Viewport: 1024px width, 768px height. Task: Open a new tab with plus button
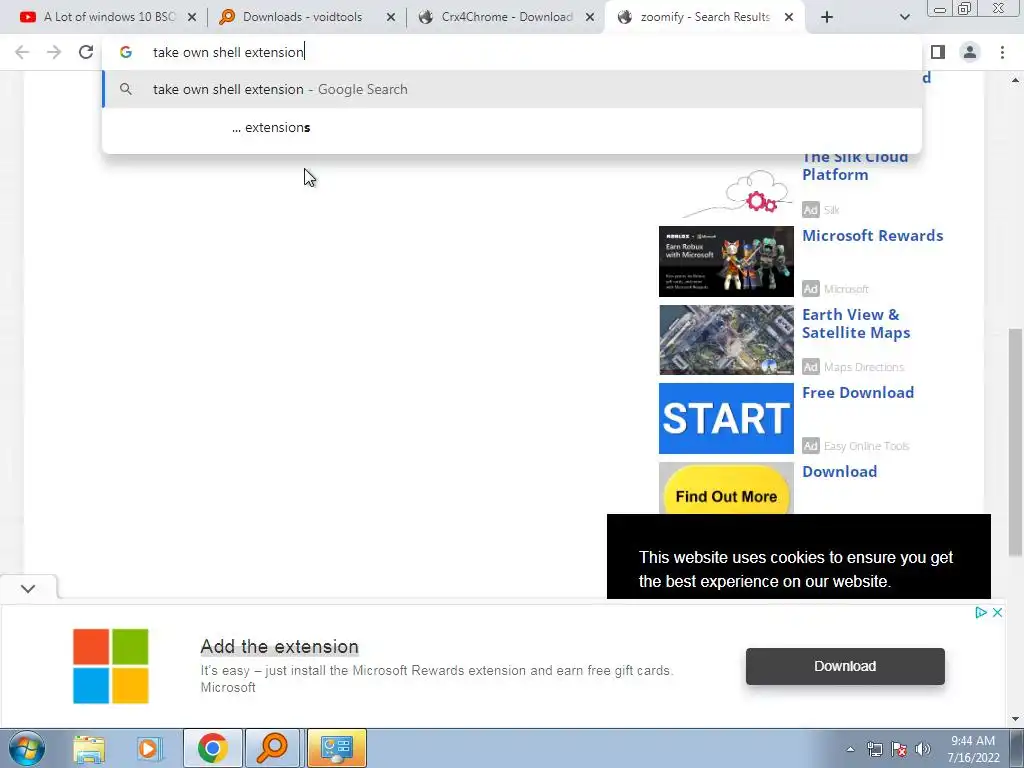(x=827, y=17)
